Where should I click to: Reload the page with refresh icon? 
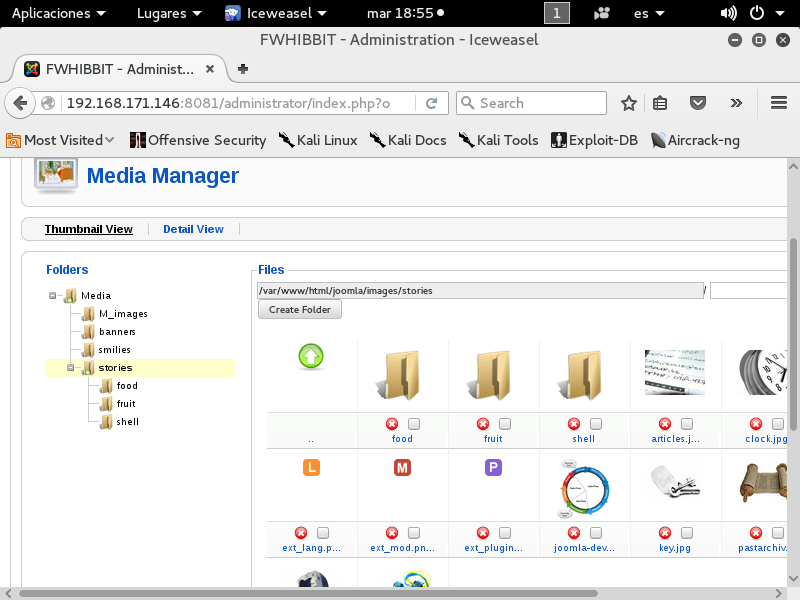[432, 103]
